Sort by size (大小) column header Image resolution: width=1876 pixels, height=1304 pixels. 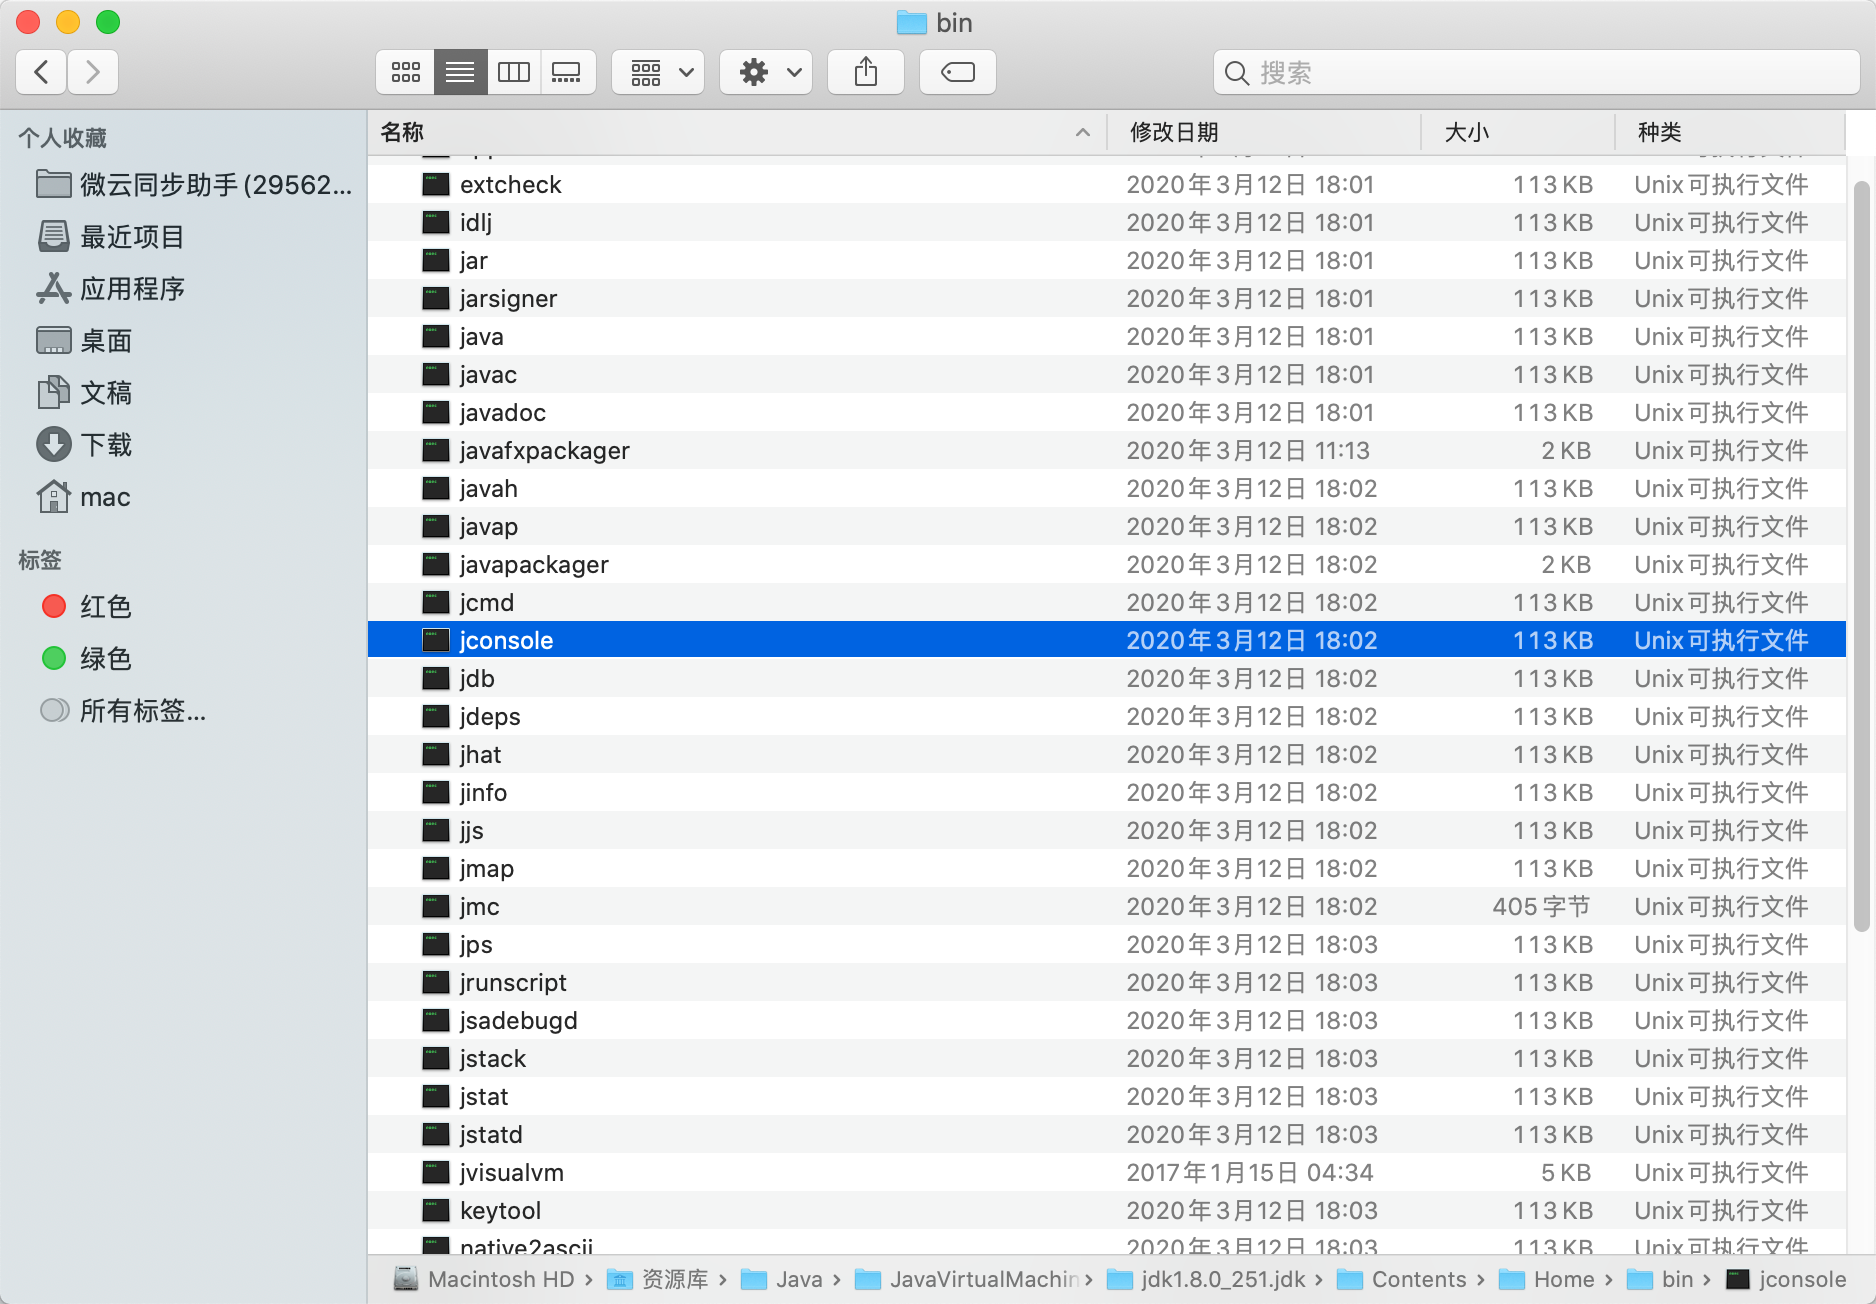coord(1467,132)
